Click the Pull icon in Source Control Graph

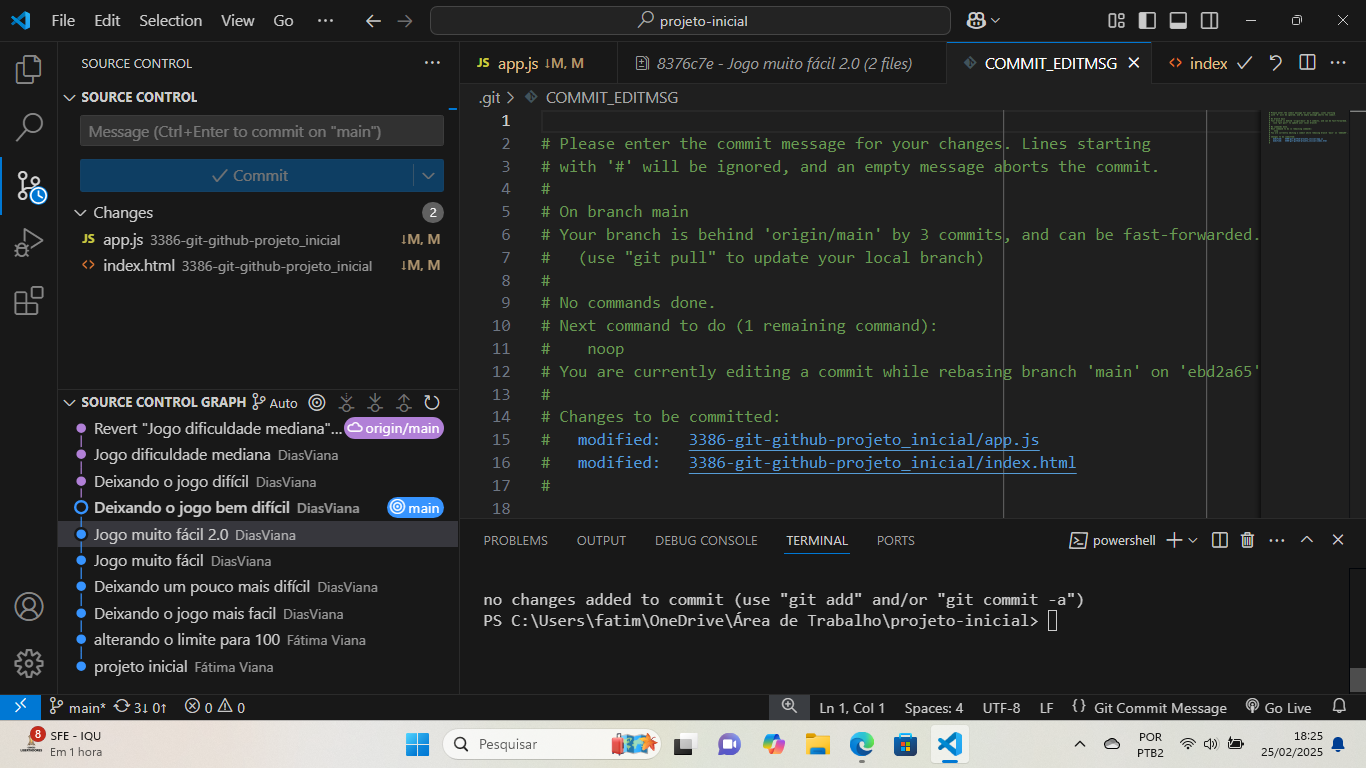(x=375, y=402)
